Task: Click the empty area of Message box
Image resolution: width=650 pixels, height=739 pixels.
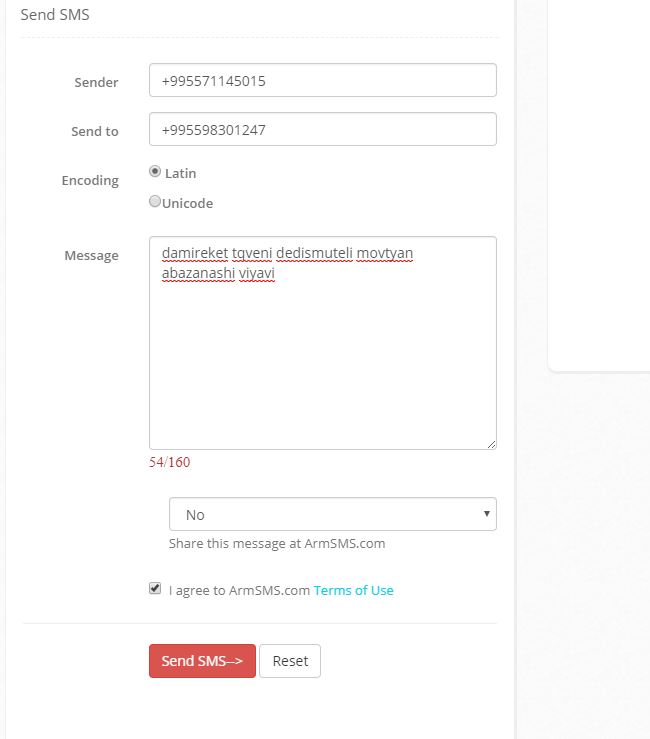Action: click(322, 360)
